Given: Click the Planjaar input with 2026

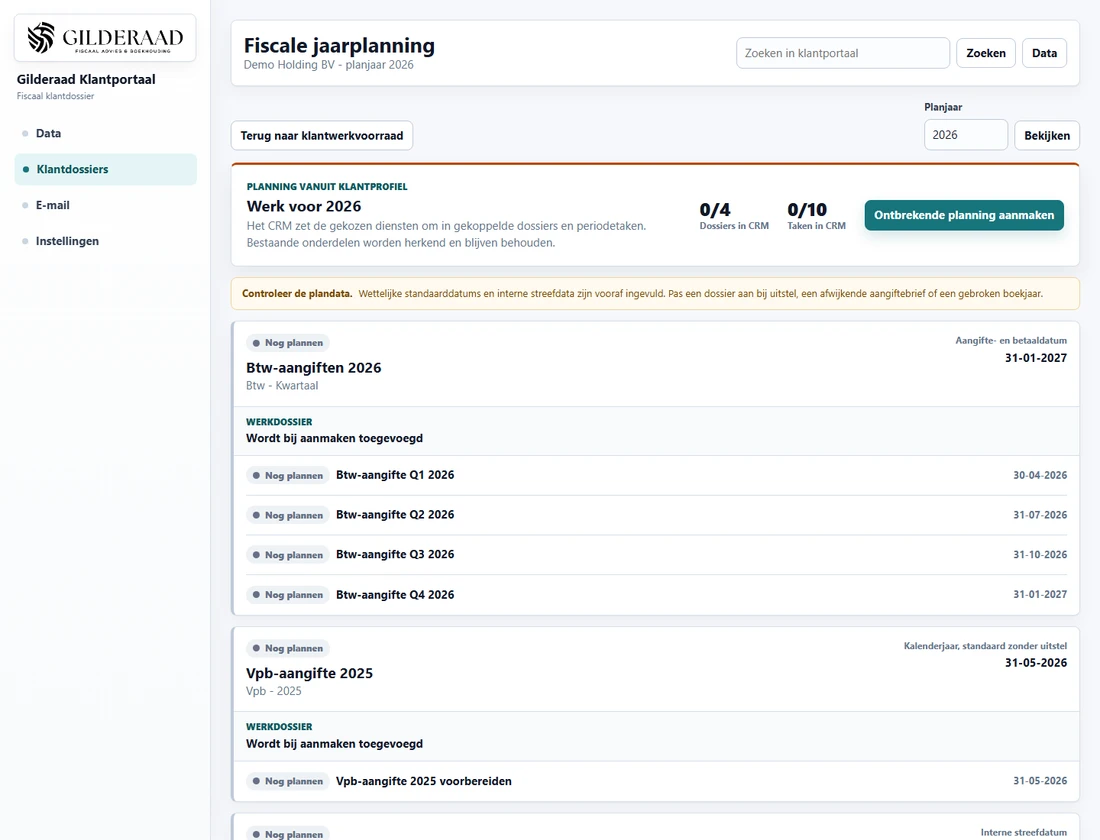Looking at the screenshot, I should [965, 135].
